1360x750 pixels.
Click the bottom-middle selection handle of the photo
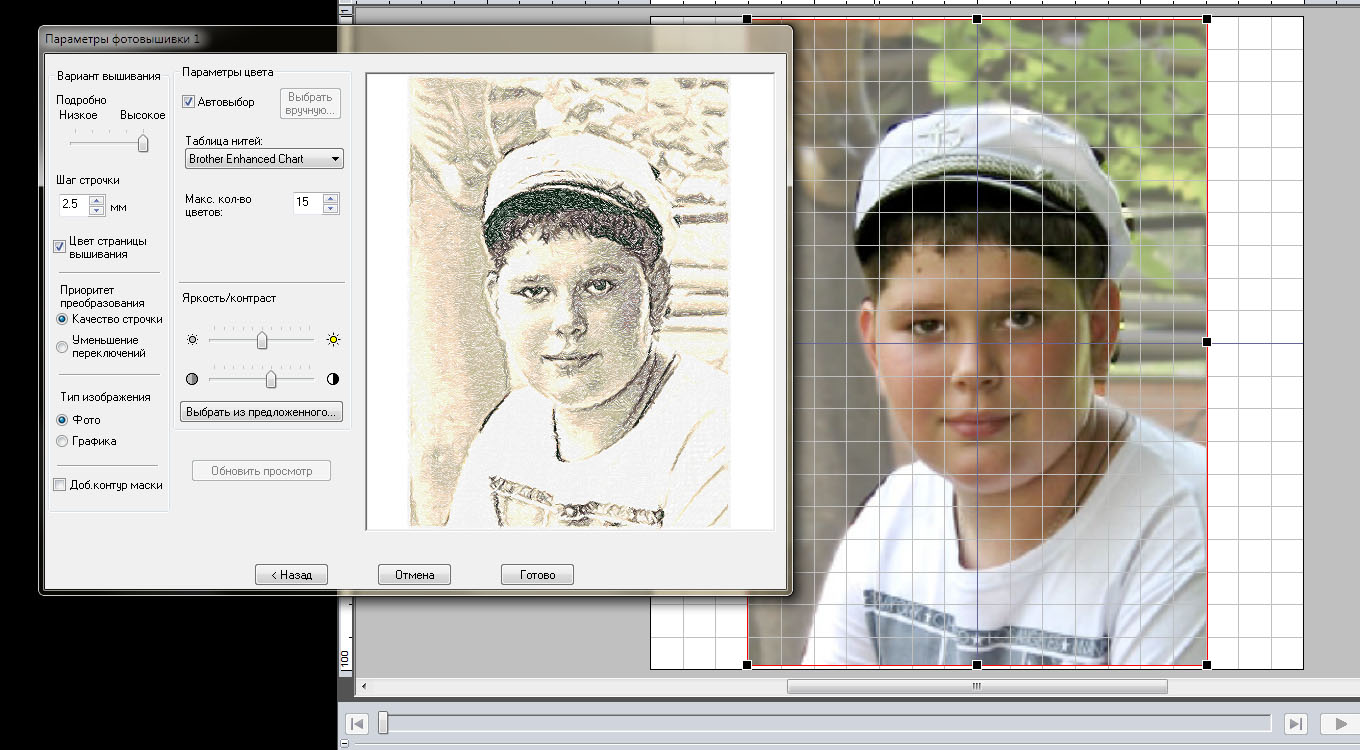977,665
